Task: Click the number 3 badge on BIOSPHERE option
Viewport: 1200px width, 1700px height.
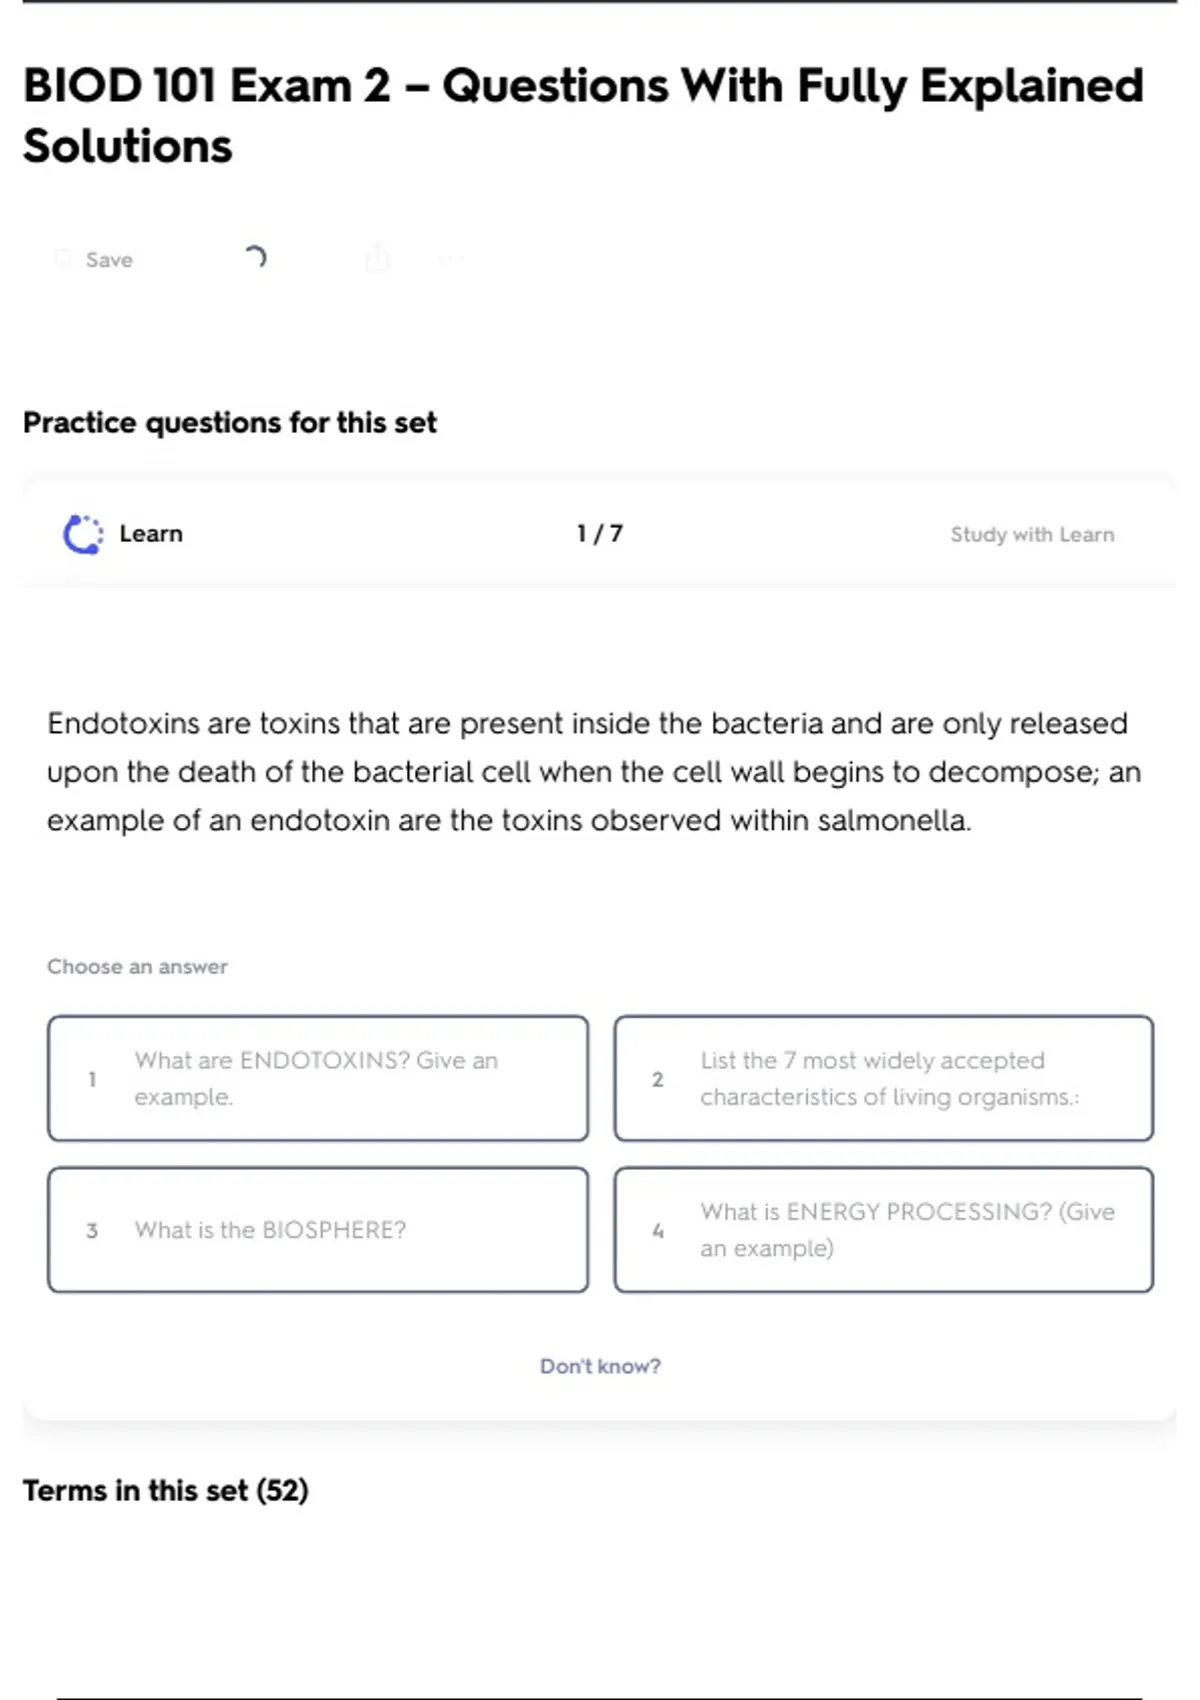Action: click(92, 1230)
